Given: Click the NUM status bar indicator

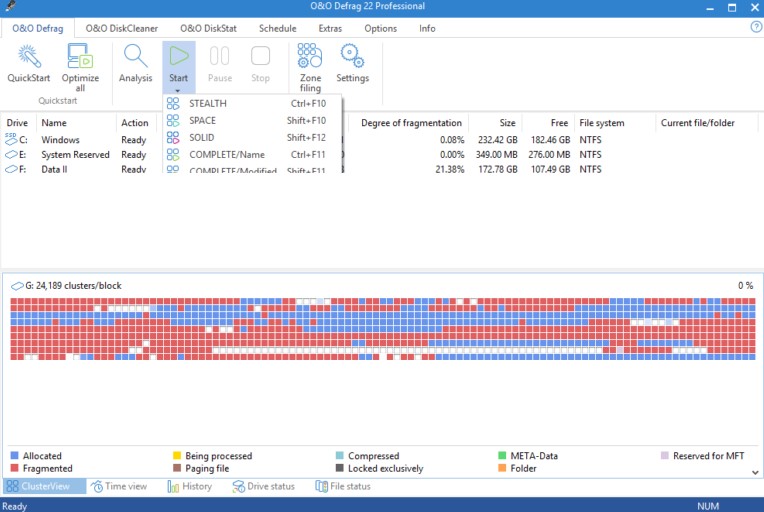Looking at the screenshot, I should tap(708, 506).
